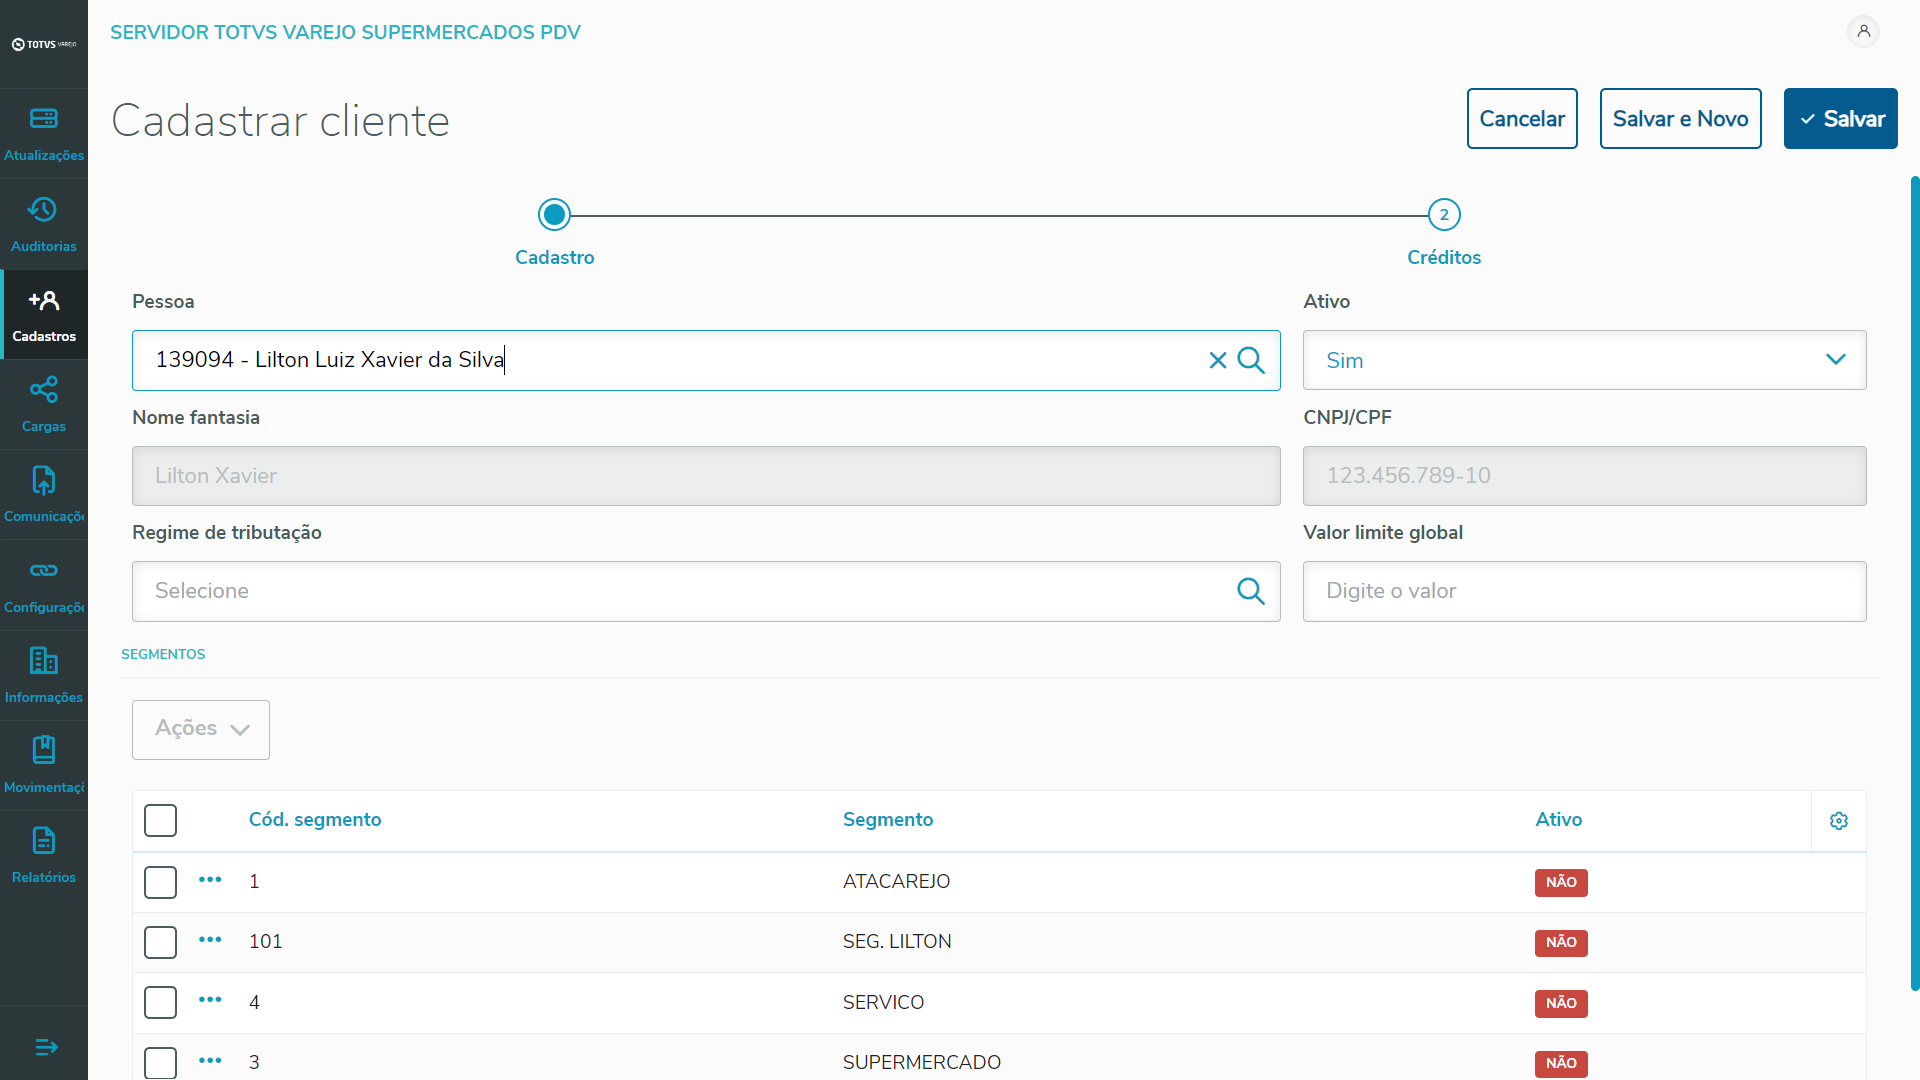1920x1080 pixels.
Task: Open the Auditorias history icon
Action: pos(44,210)
